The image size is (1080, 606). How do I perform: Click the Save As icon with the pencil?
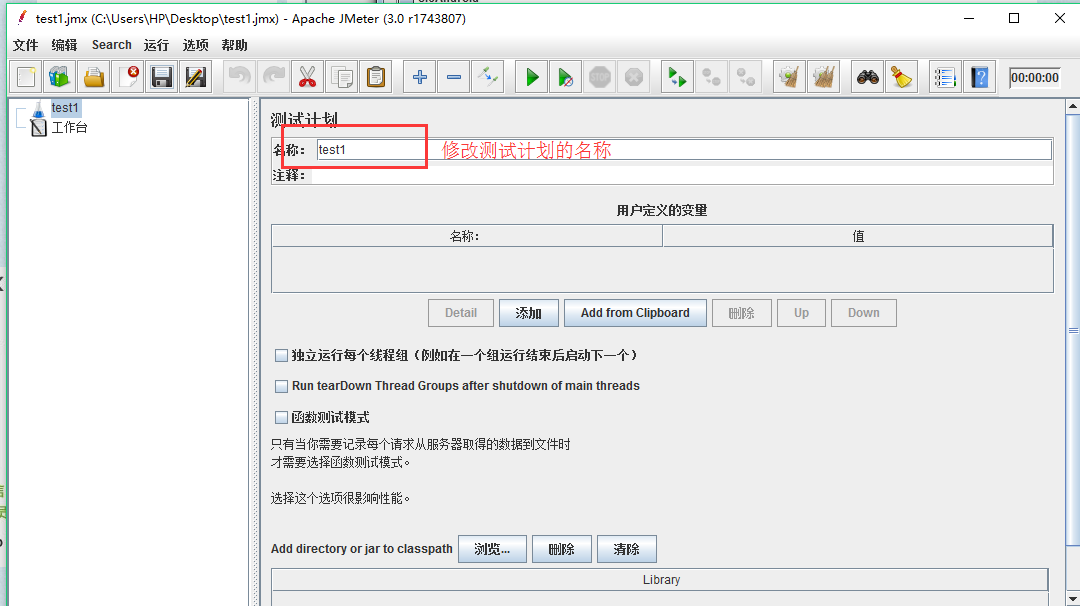(x=195, y=76)
